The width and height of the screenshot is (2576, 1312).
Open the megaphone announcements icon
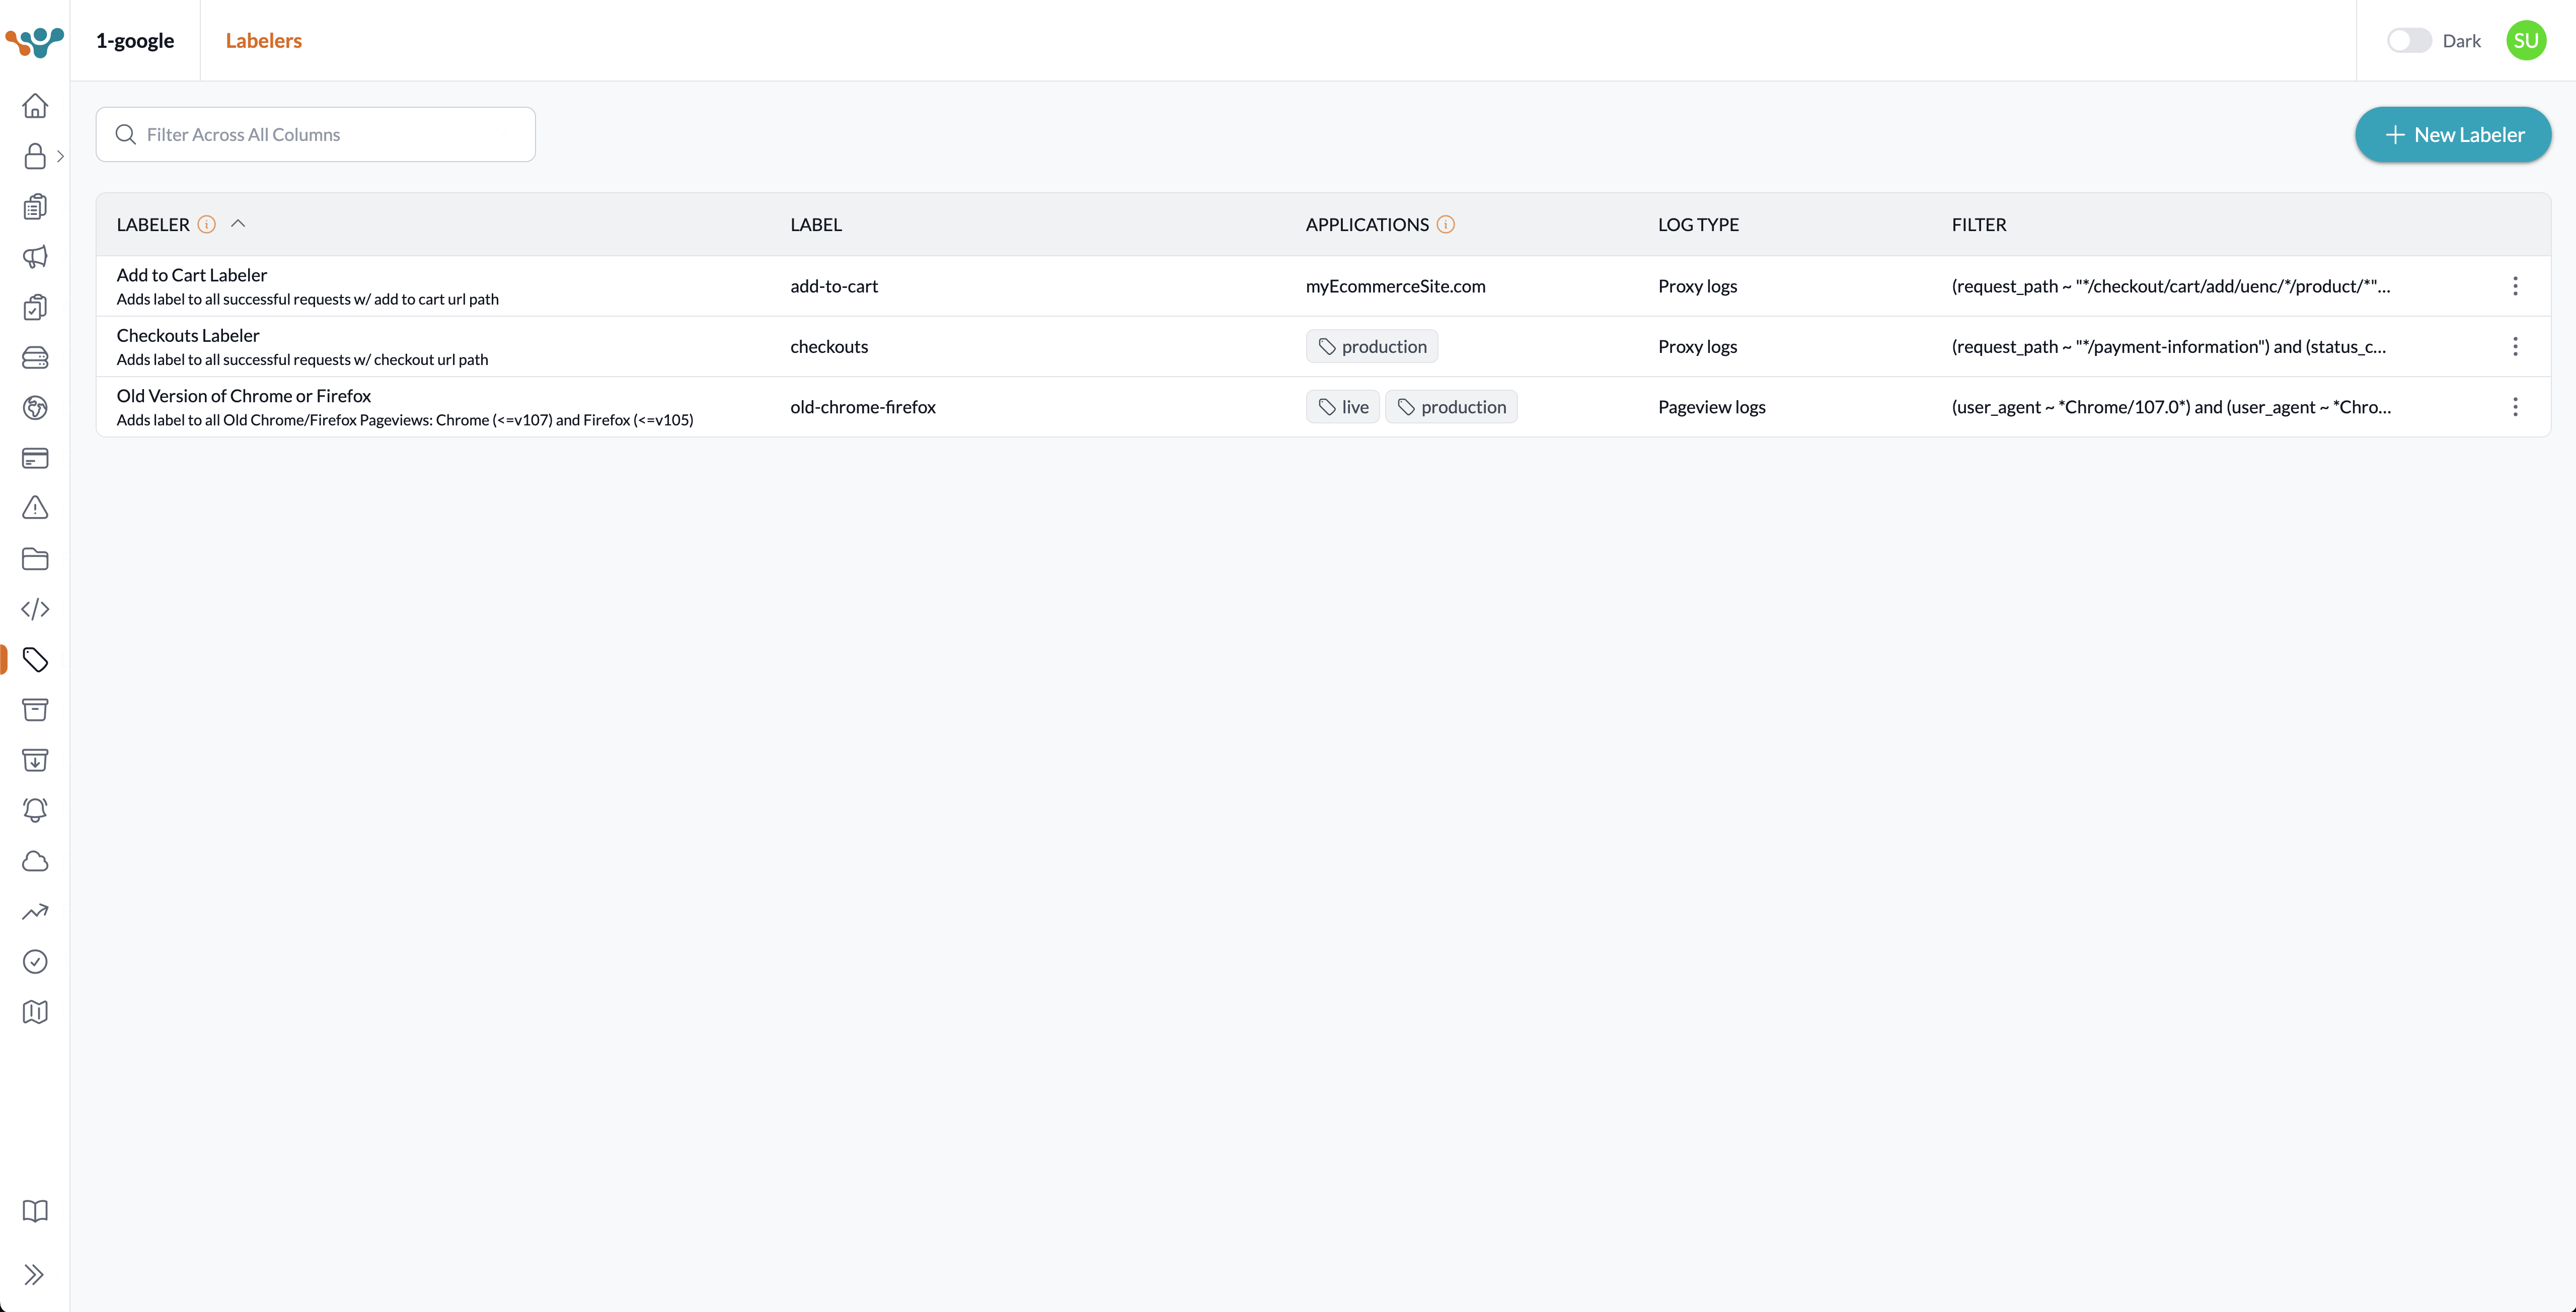click(x=35, y=257)
